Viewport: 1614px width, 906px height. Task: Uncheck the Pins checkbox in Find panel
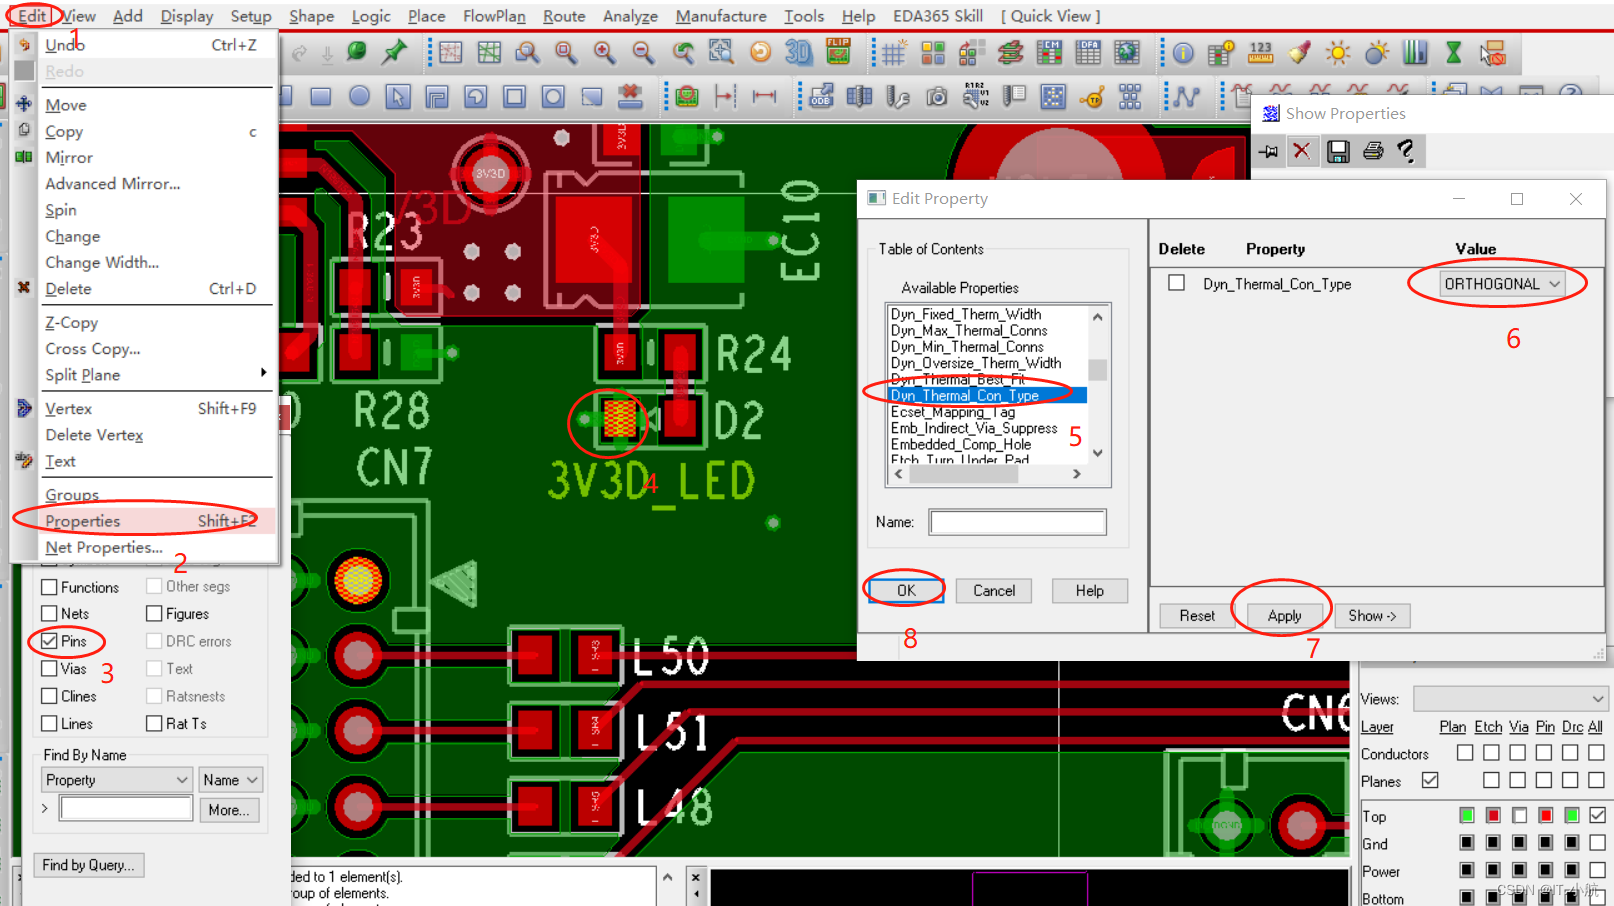pos(49,641)
